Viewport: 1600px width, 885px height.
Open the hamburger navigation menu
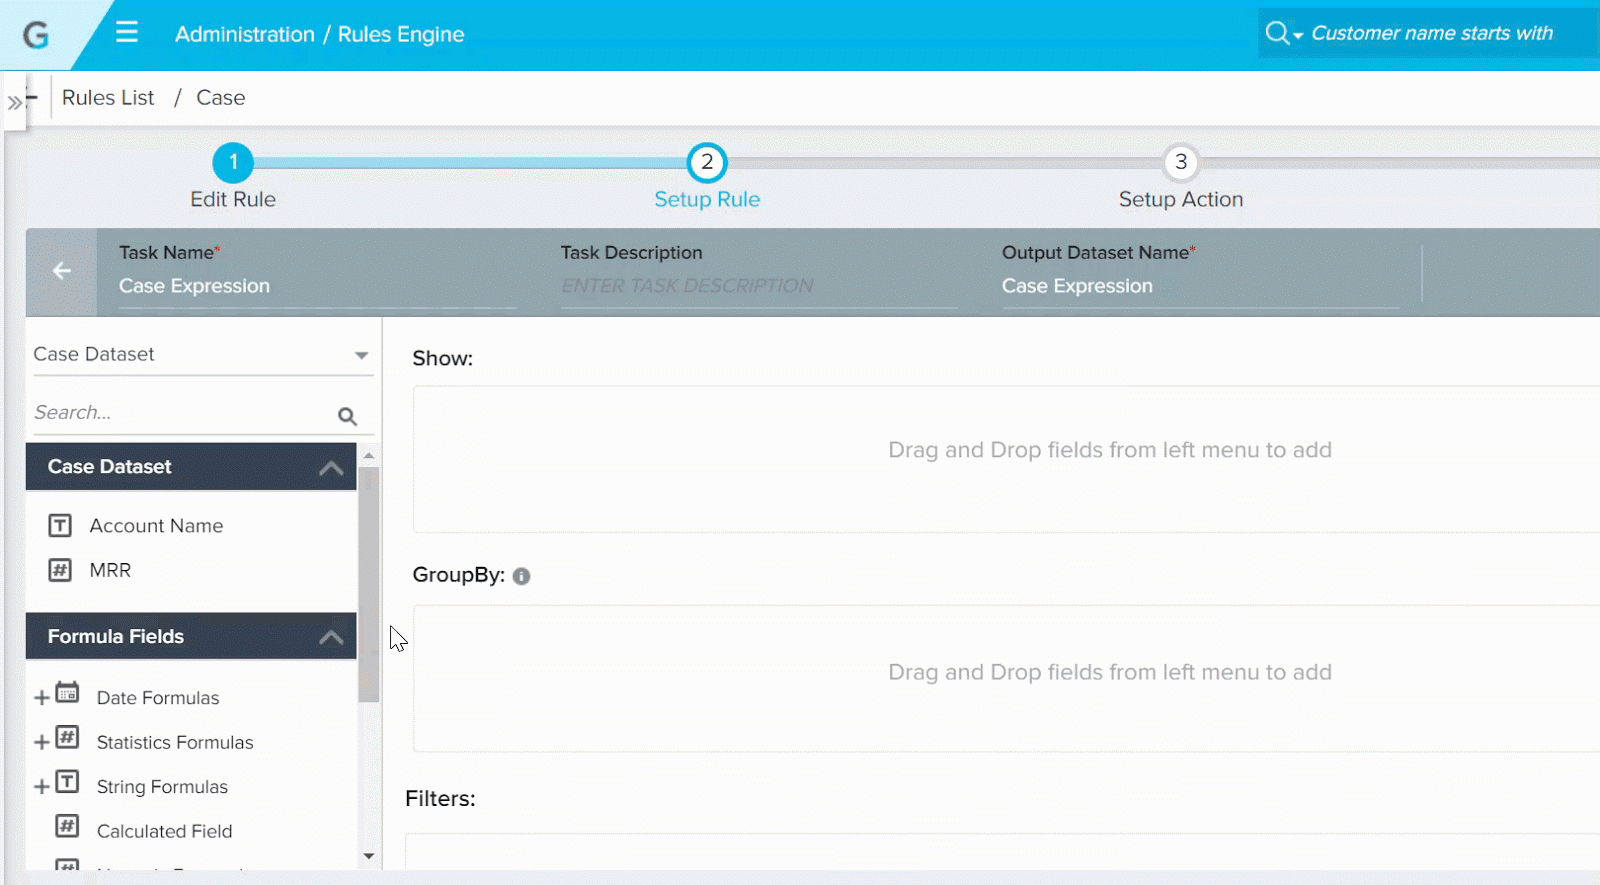[x=127, y=32]
